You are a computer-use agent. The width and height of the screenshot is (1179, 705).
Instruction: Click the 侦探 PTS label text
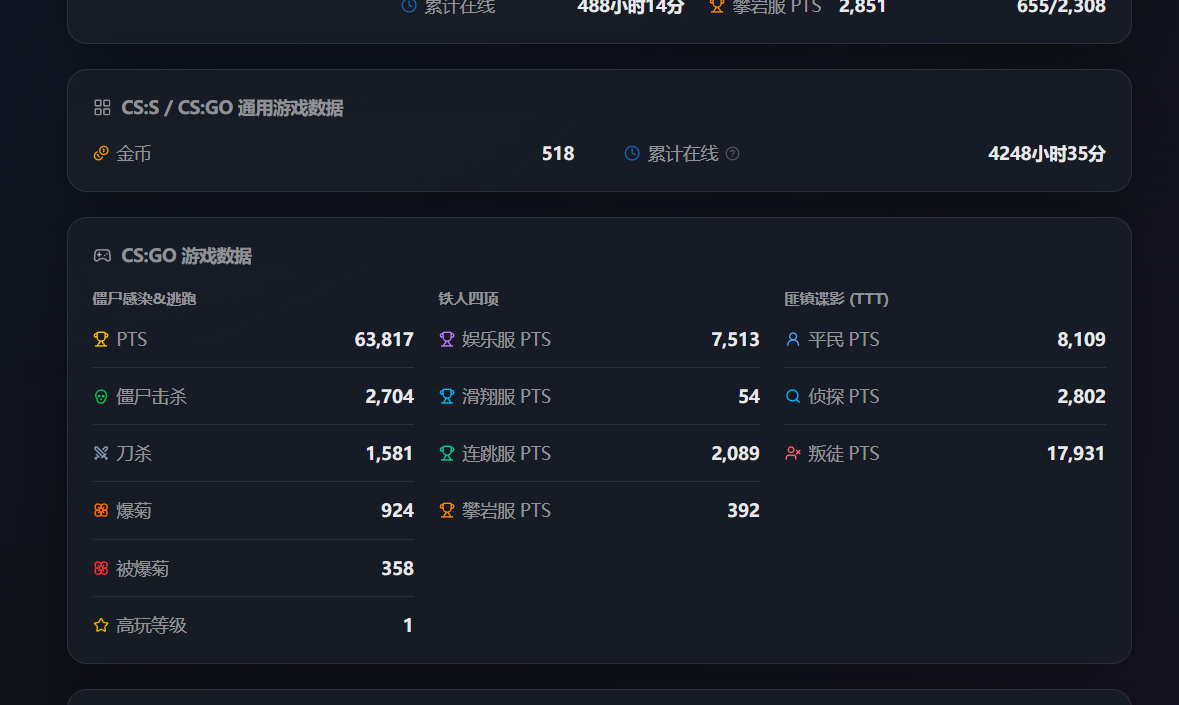844,396
